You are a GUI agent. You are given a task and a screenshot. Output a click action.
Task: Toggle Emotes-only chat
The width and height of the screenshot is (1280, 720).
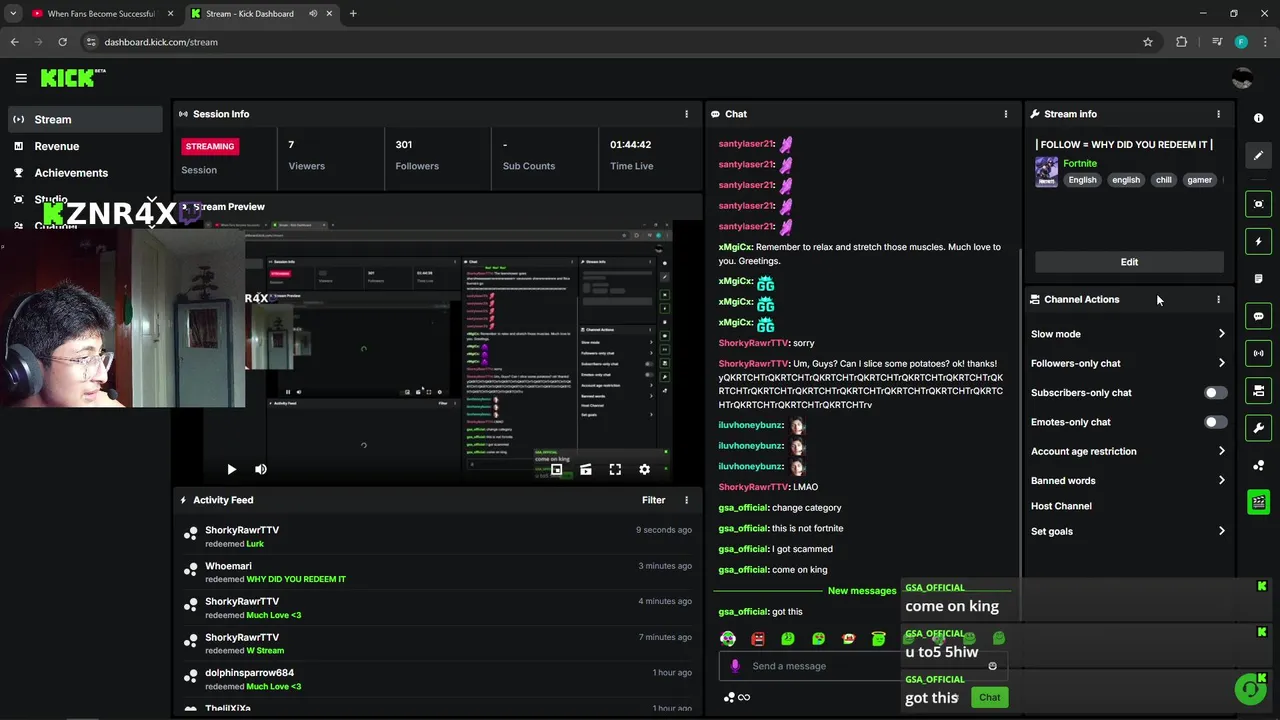1215,422
